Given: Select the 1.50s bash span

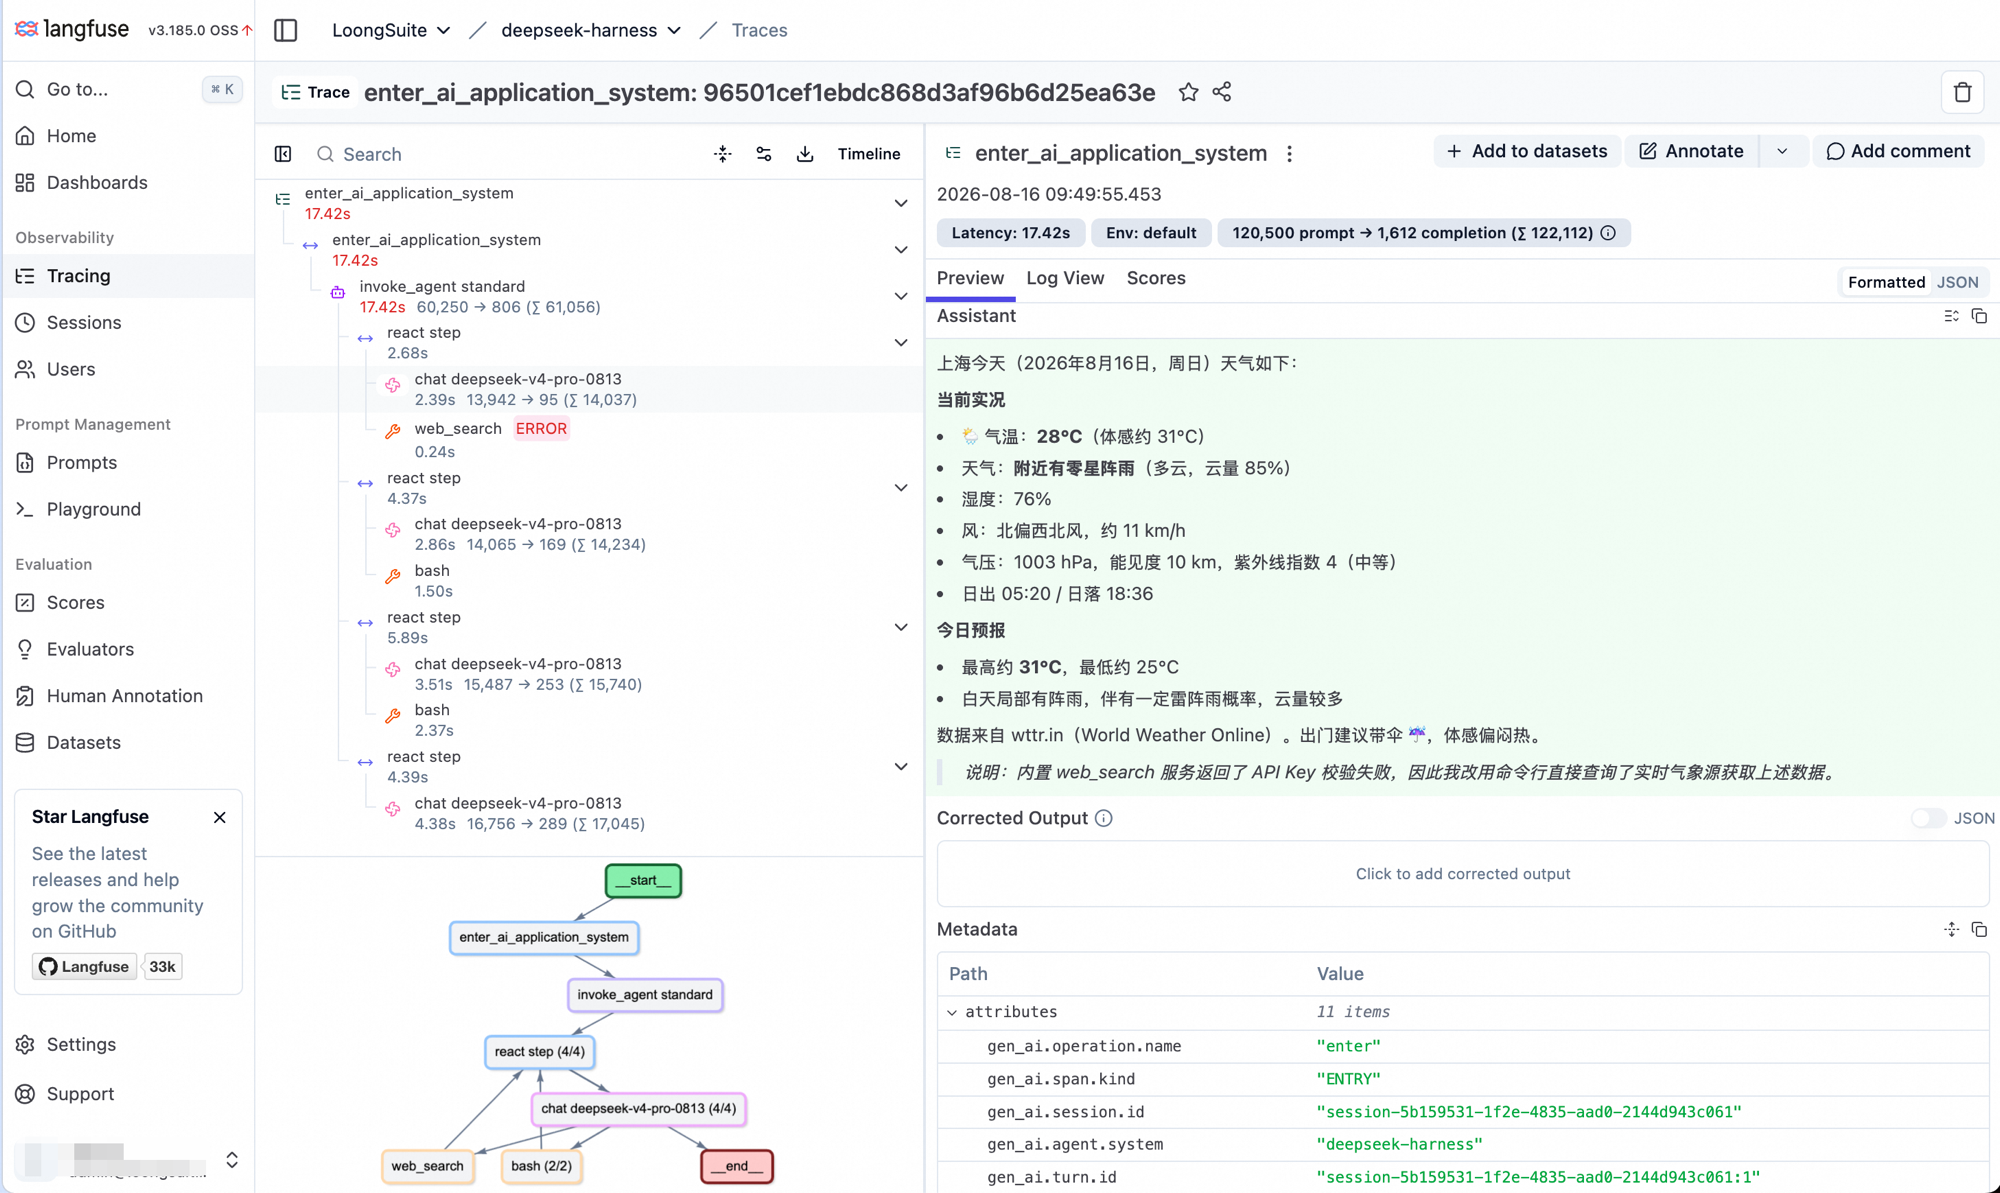Looking at the screenshot, I should click(590, 581).
